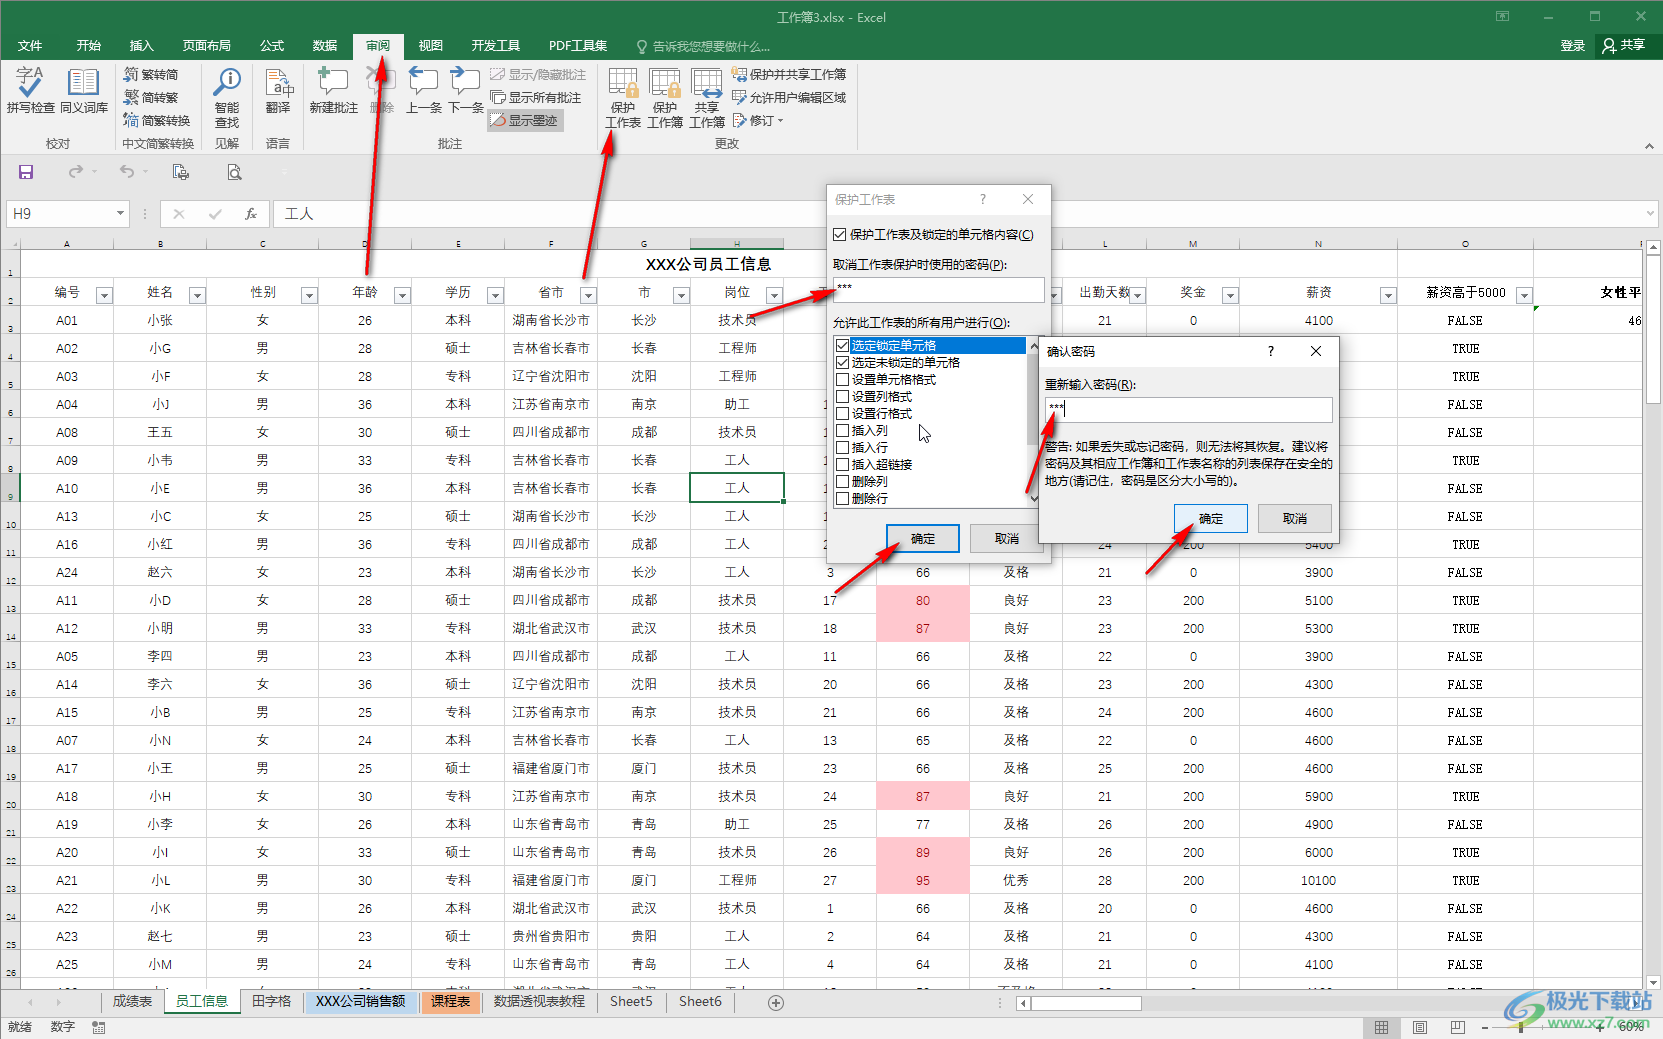Go to Next comment
Image resolution: width=1663 pixels, height=1039 pixels.
click(466, 91)
